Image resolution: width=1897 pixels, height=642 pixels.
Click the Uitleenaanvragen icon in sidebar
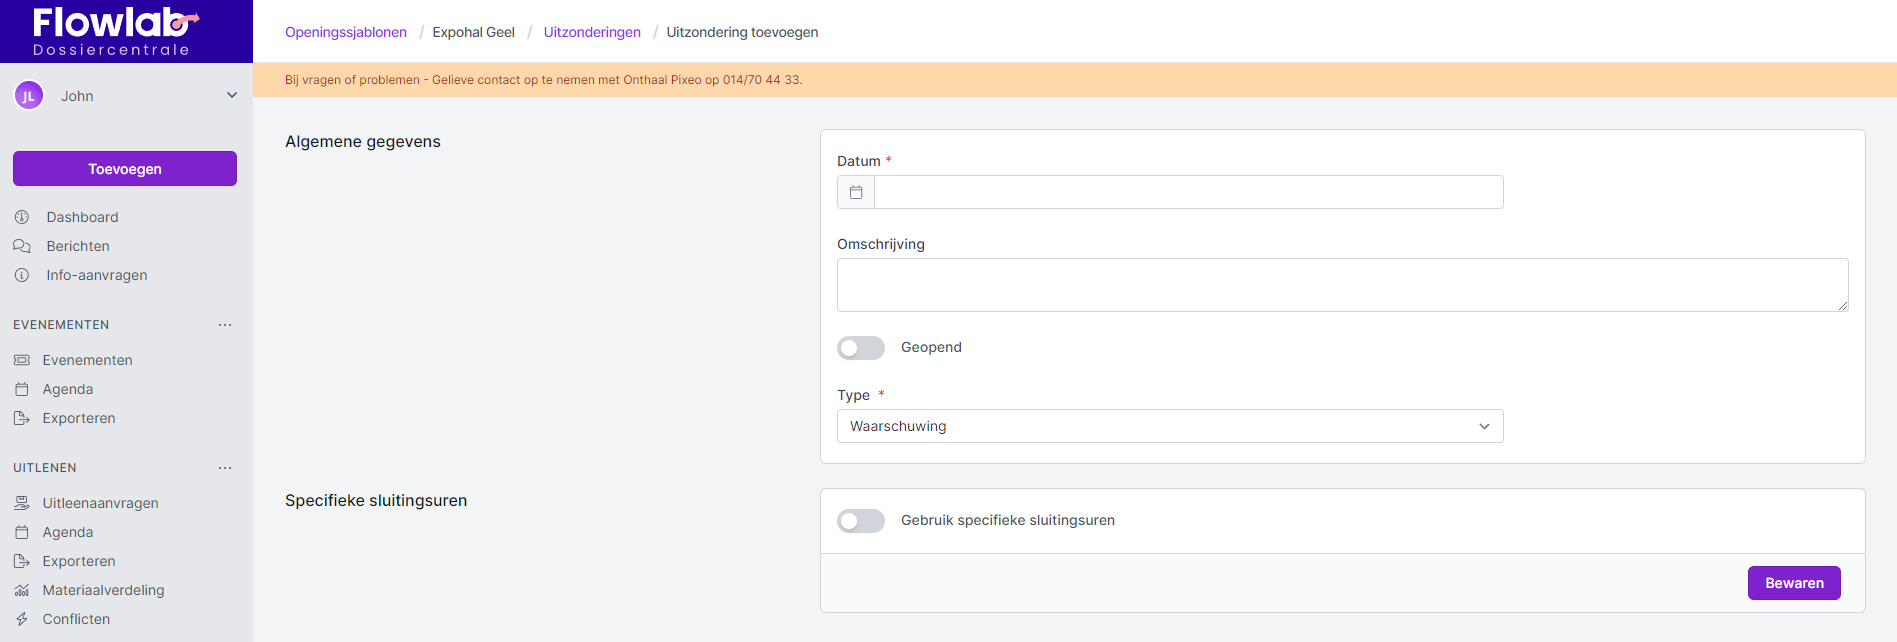point(22,503)
